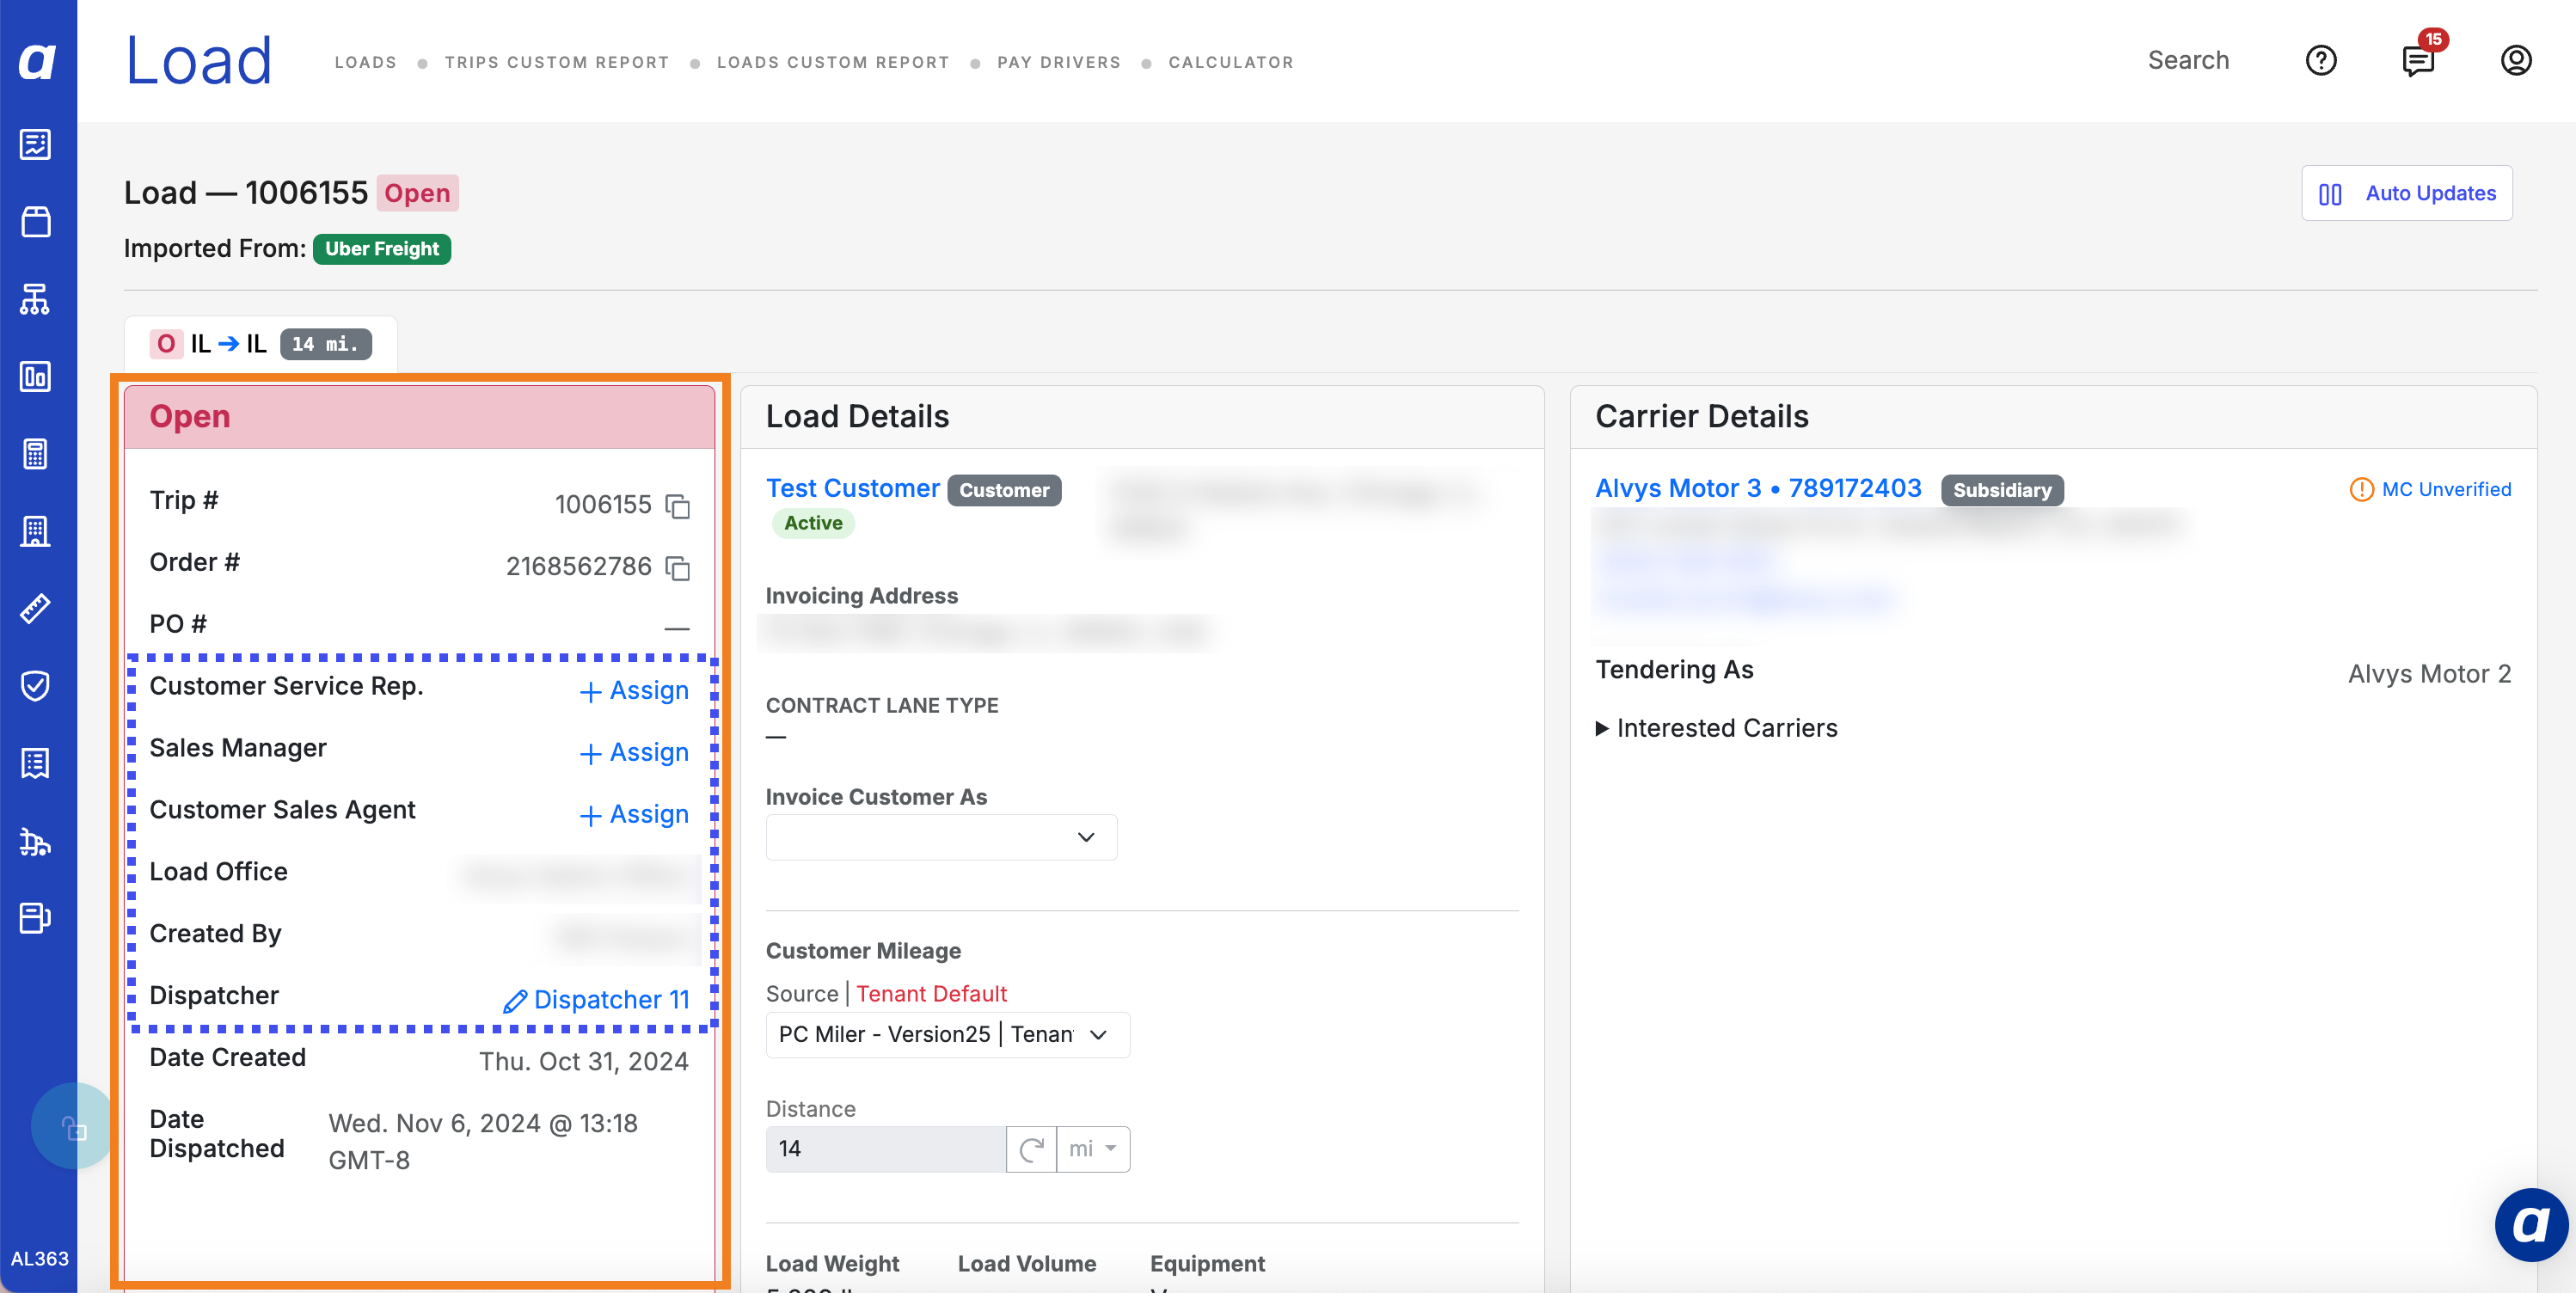Open the ruler icon in sidebar
2576x1293 pixels.
(x=36, y=608)
